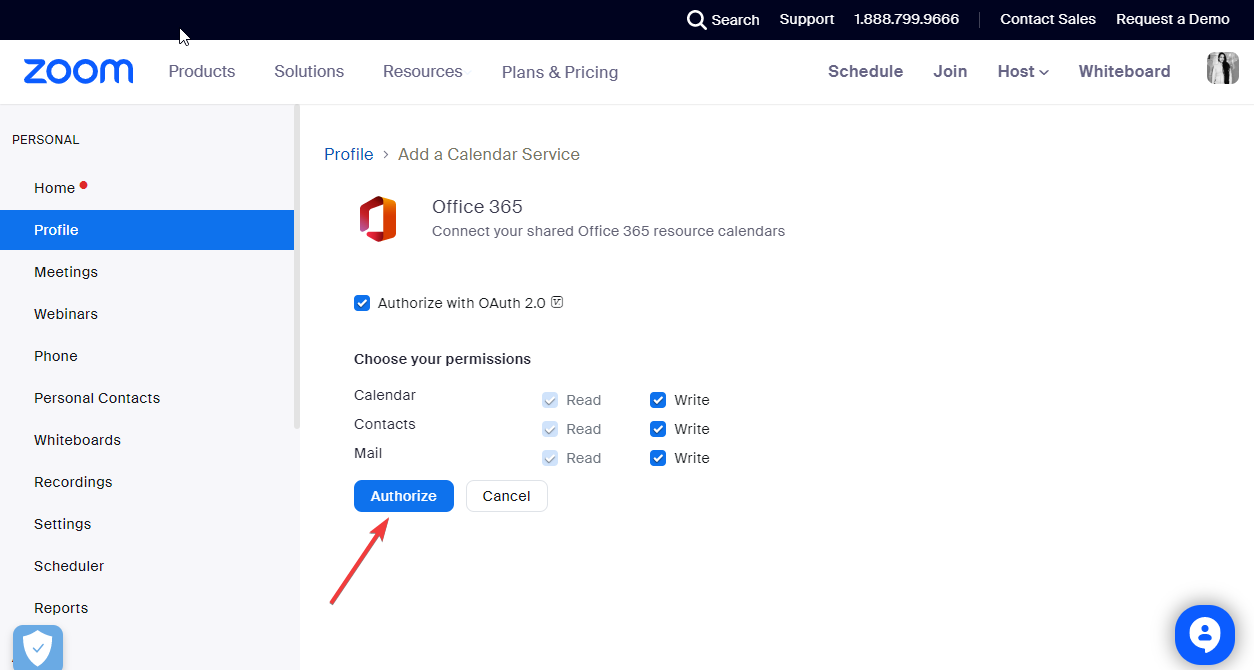This screenshot has height=670, width=1254.
Task: Toggle Contacts Write checkbox
Action: tap(658, 429)
